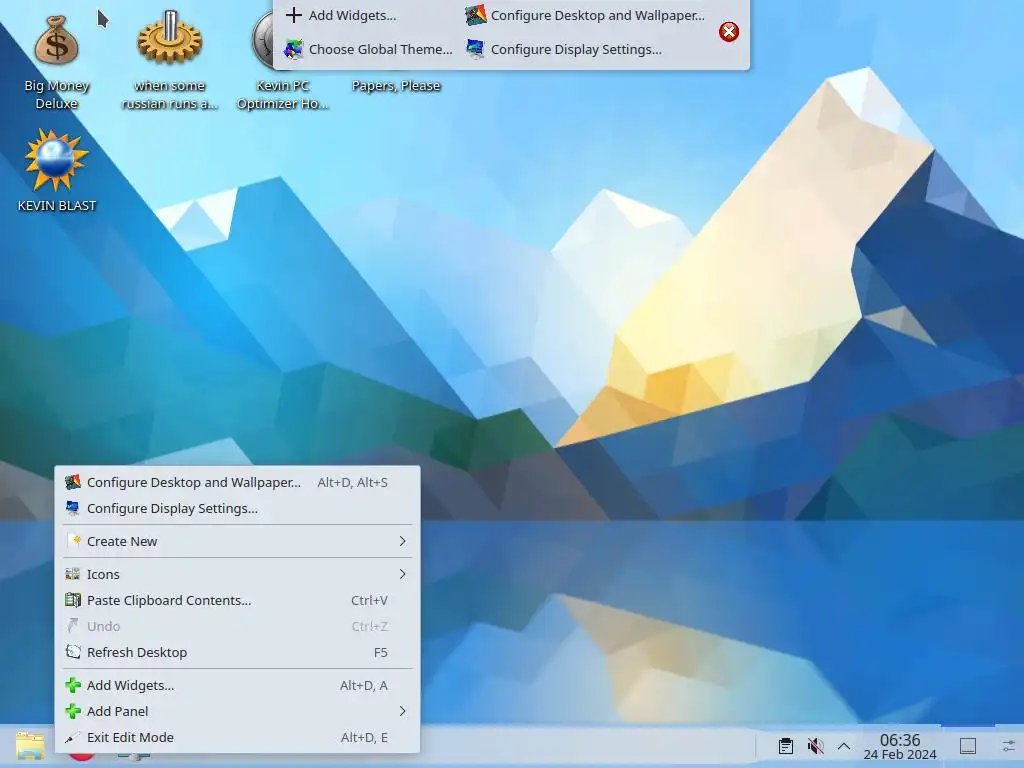Choose Exit Edit Mode in the context menu
The height and width of the screenshot is (768, 1024).
click(237, 737)
